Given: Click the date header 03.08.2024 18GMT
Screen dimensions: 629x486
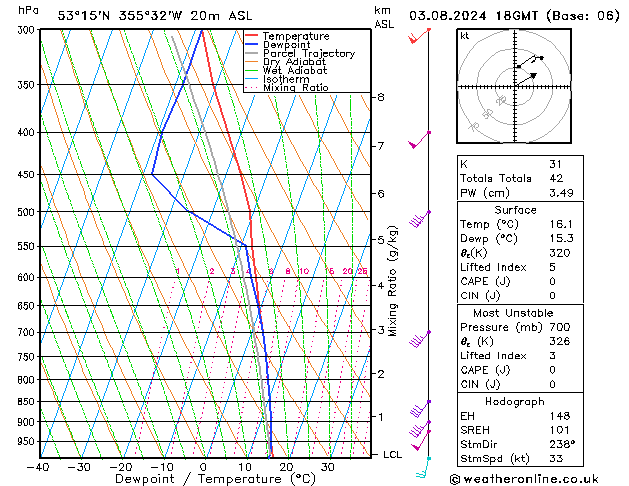Looking at the screenshot, I should [473, 16].
